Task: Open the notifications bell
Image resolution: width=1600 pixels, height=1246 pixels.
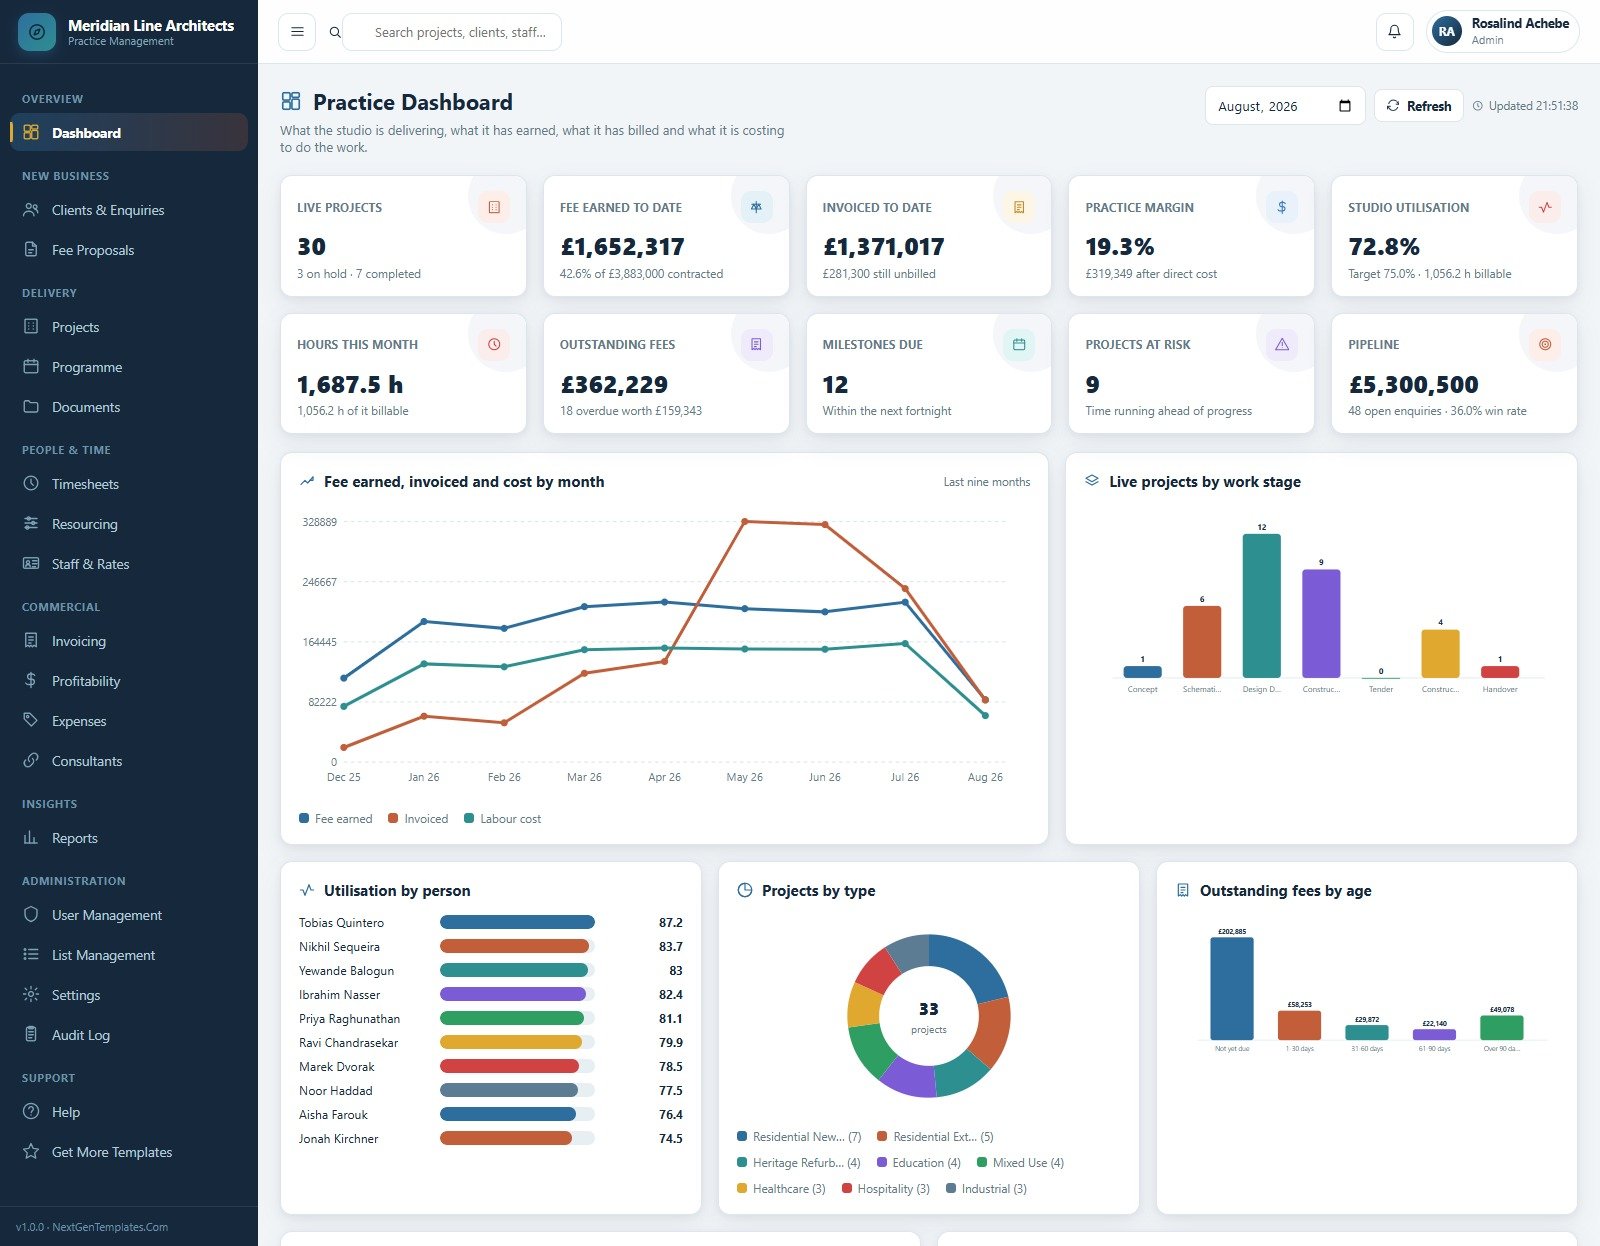Action: click(1394, 32)
